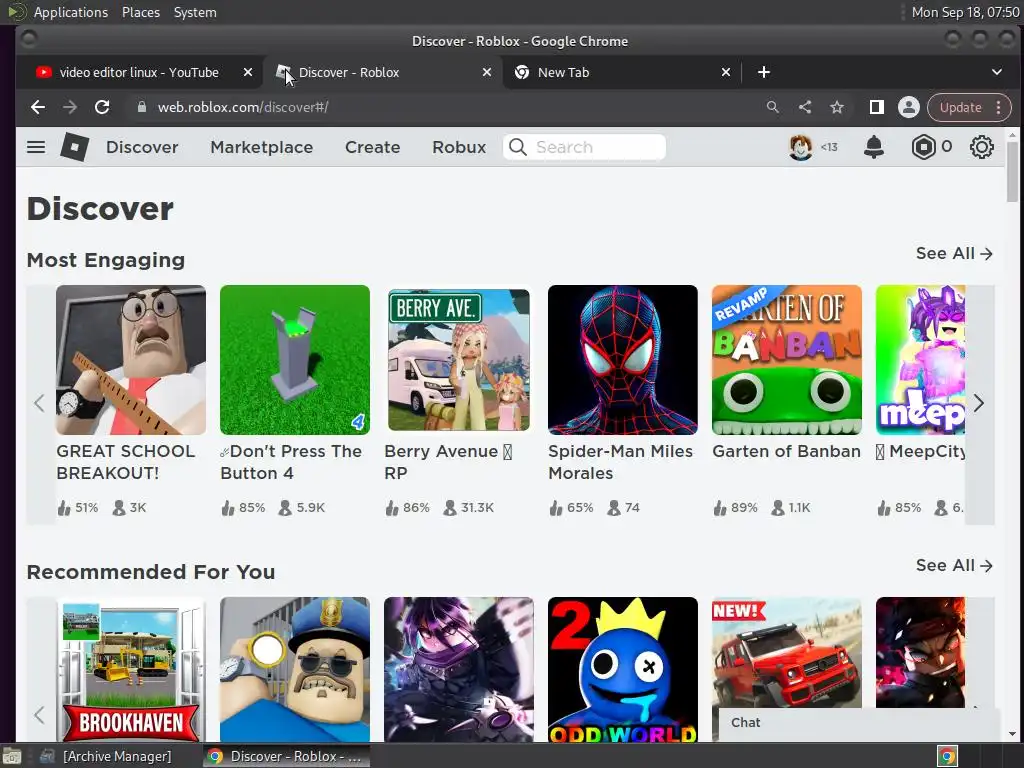The height and width of the screenshot is (768, 1024).
Task: Open the Chrome three-dot menu
Action: (999, 107)
